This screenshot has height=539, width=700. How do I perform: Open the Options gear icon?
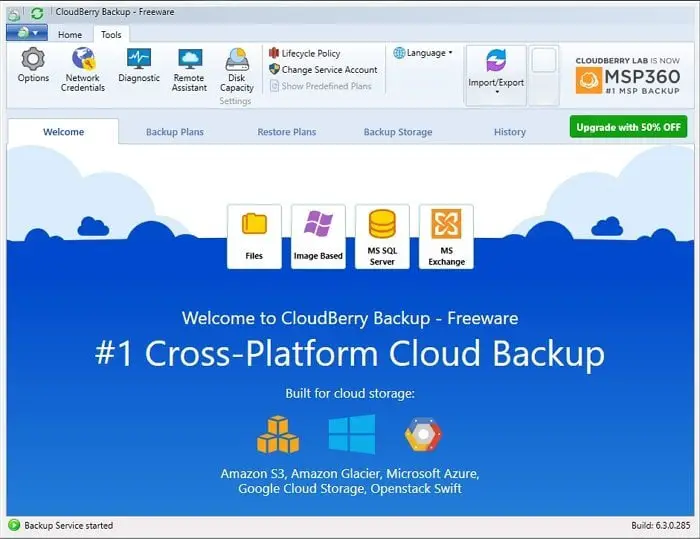33,59
